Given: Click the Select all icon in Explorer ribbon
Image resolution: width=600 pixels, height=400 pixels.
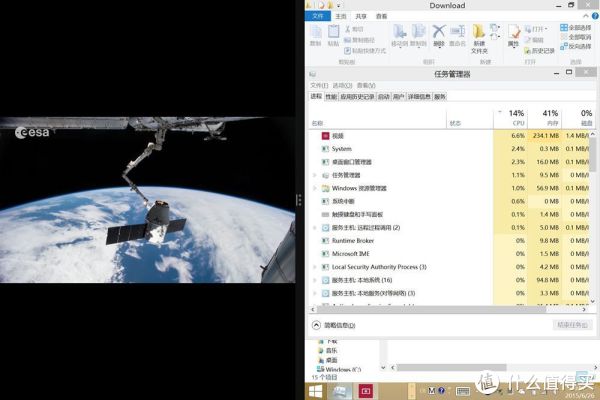Looking at the screenshot, I should tap(564, 28).
